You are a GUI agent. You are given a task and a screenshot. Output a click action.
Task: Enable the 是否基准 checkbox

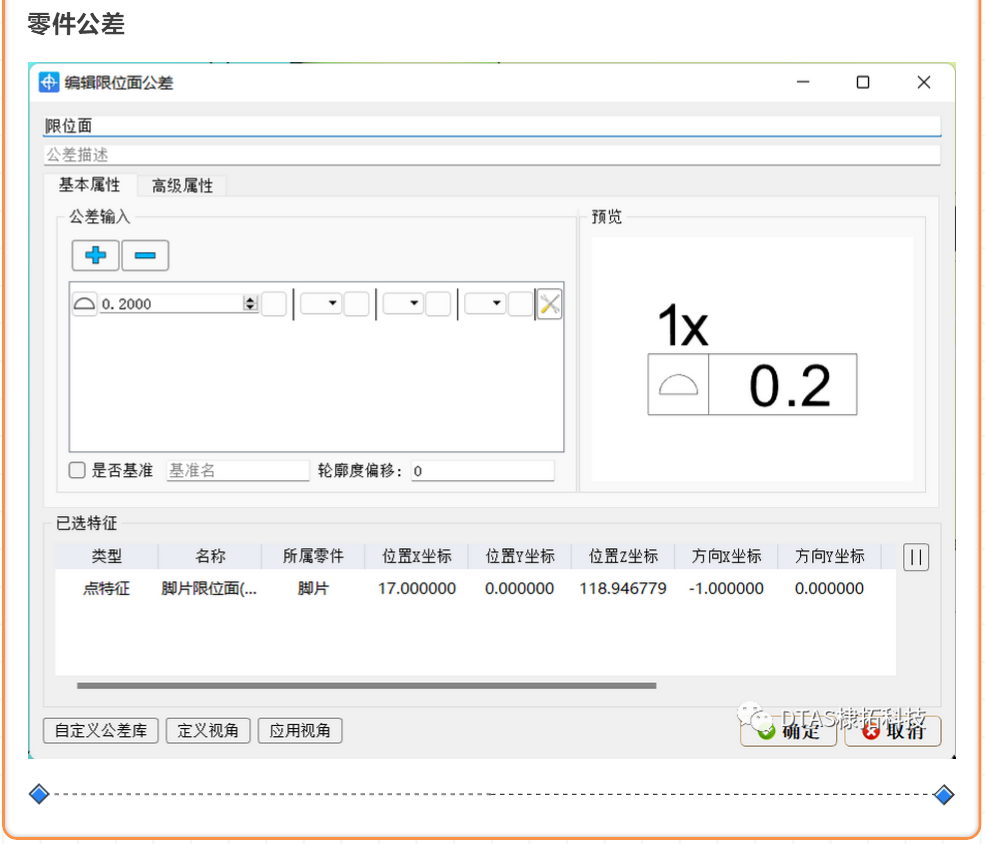pos(76,470)
